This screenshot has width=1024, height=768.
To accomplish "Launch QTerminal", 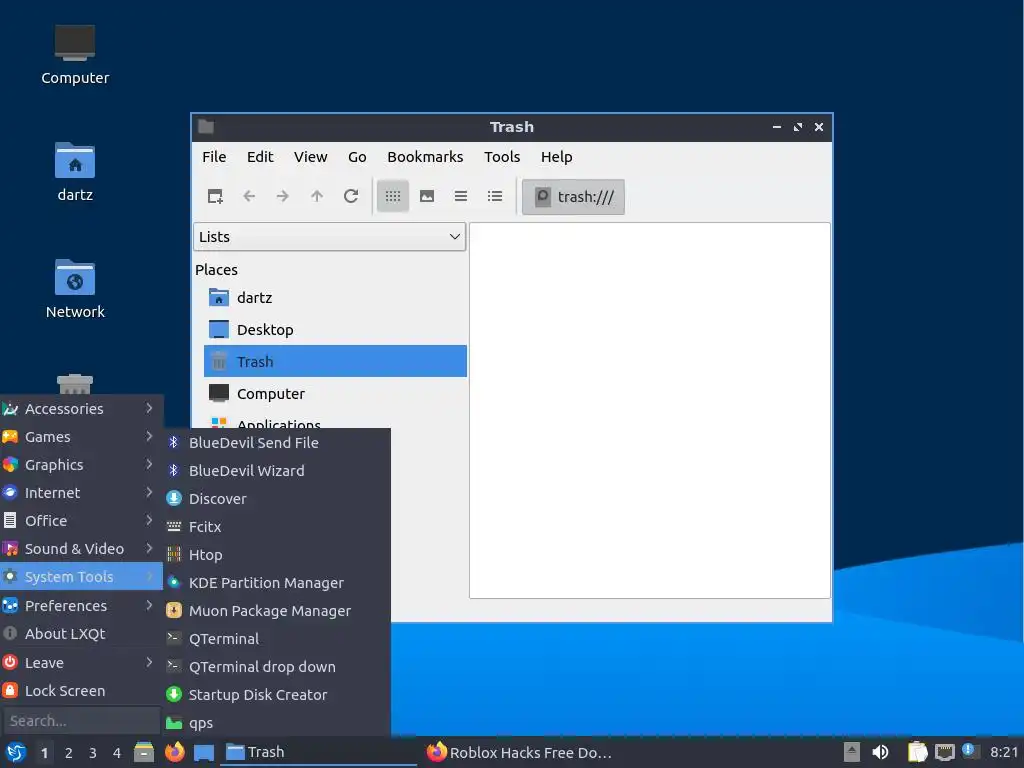I will pyautogui.click(x=277, y=639).
